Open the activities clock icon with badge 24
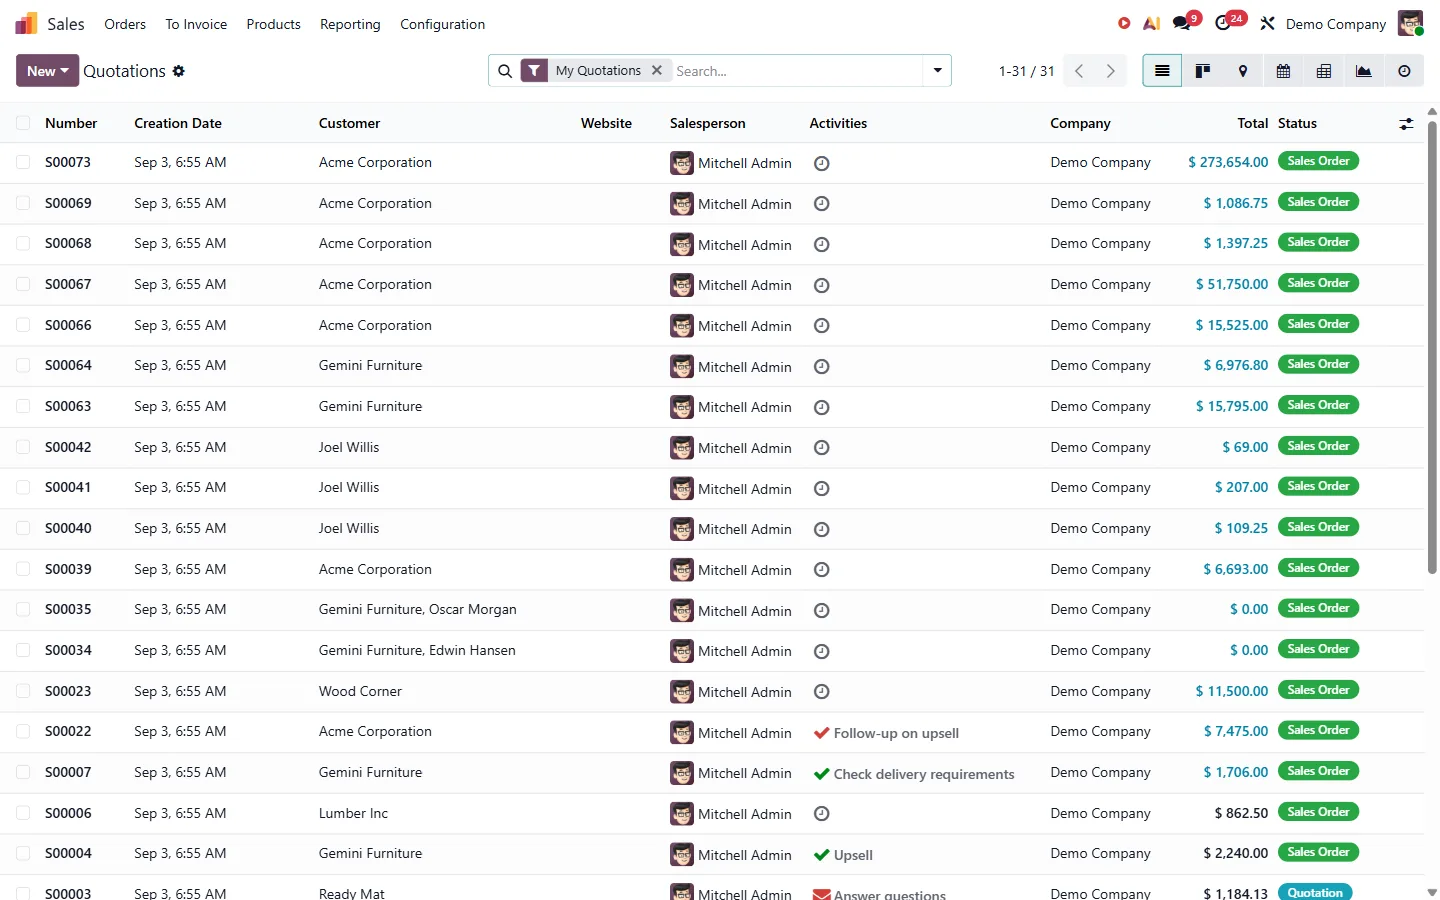Screen dimensions: 1440x900 point(1223,23)
